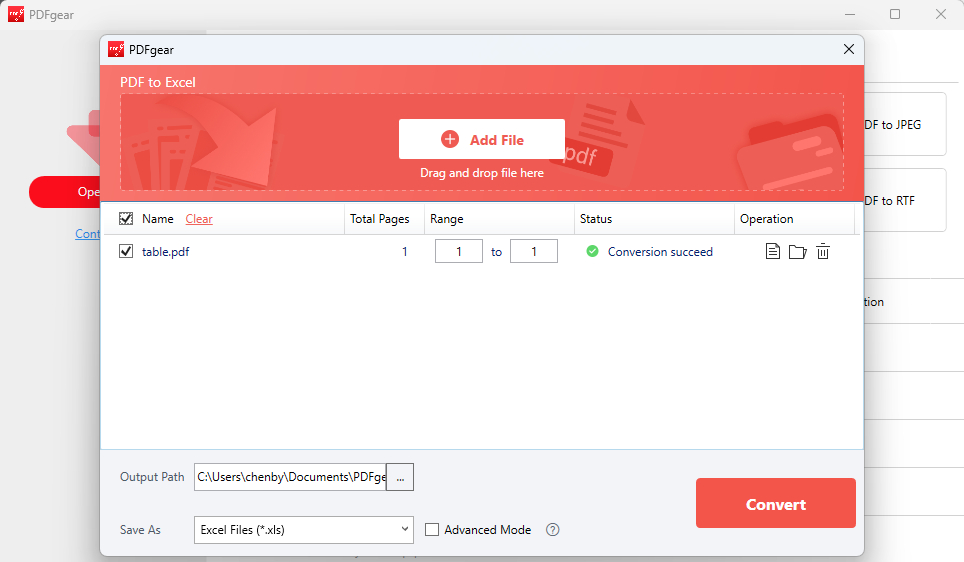Click the Range column header
964x562 pixels.
pos(446,219)
